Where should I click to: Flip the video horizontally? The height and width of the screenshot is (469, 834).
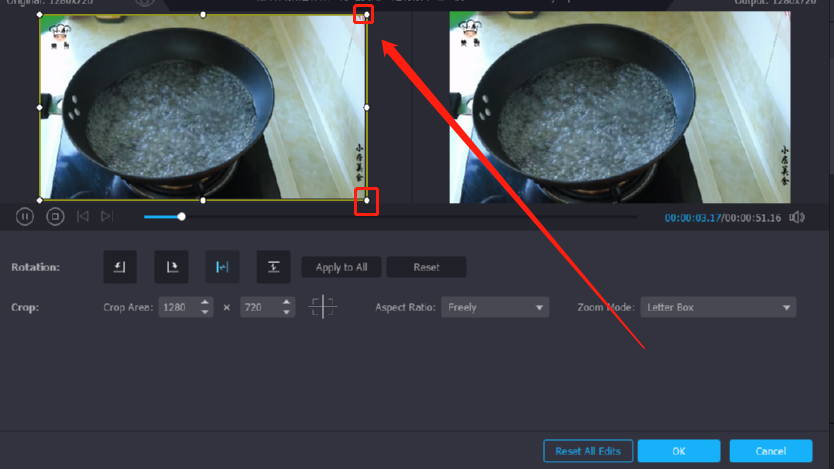tap(222, 267)
